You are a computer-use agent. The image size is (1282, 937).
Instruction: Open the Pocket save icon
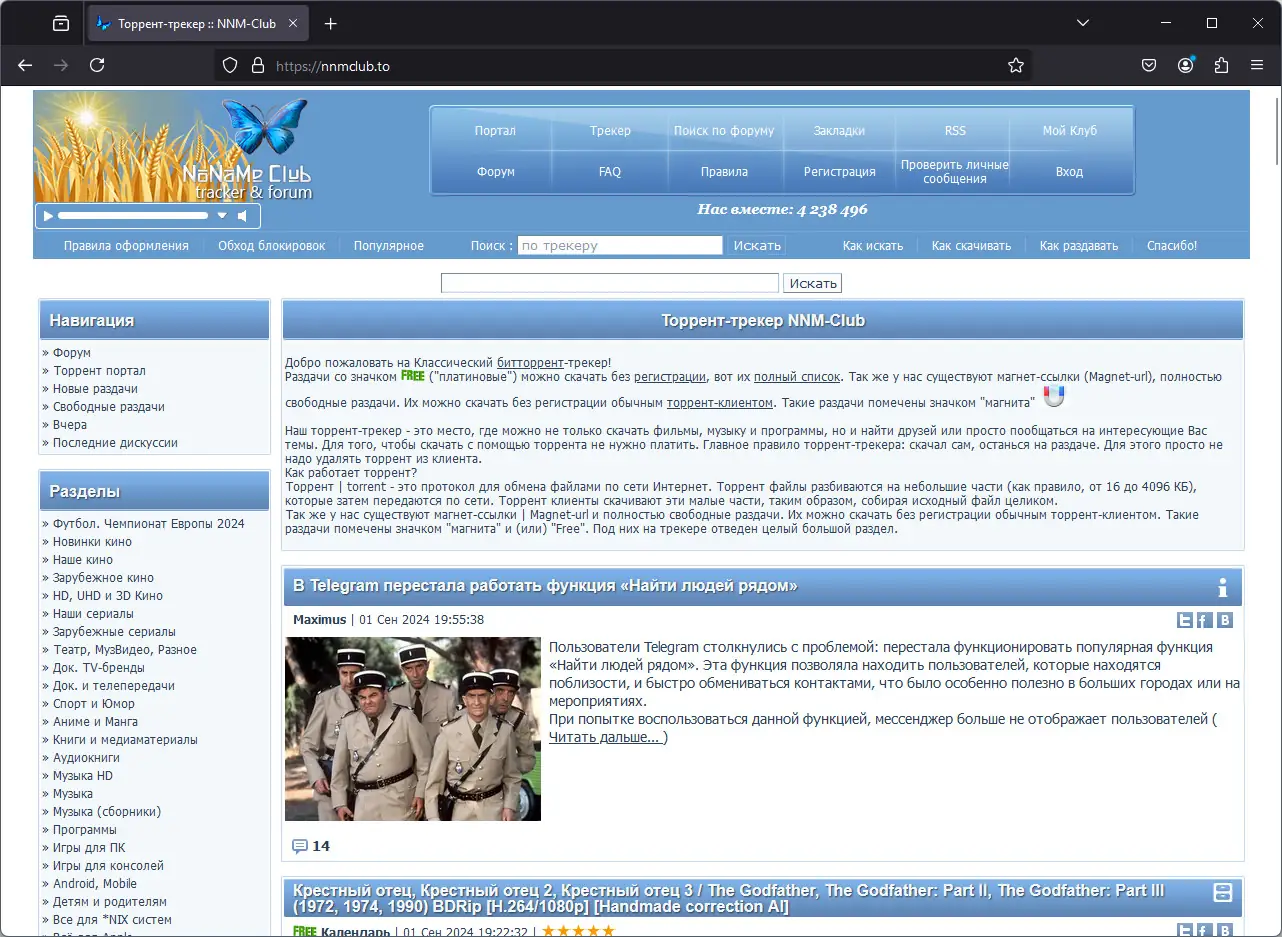1149,65
